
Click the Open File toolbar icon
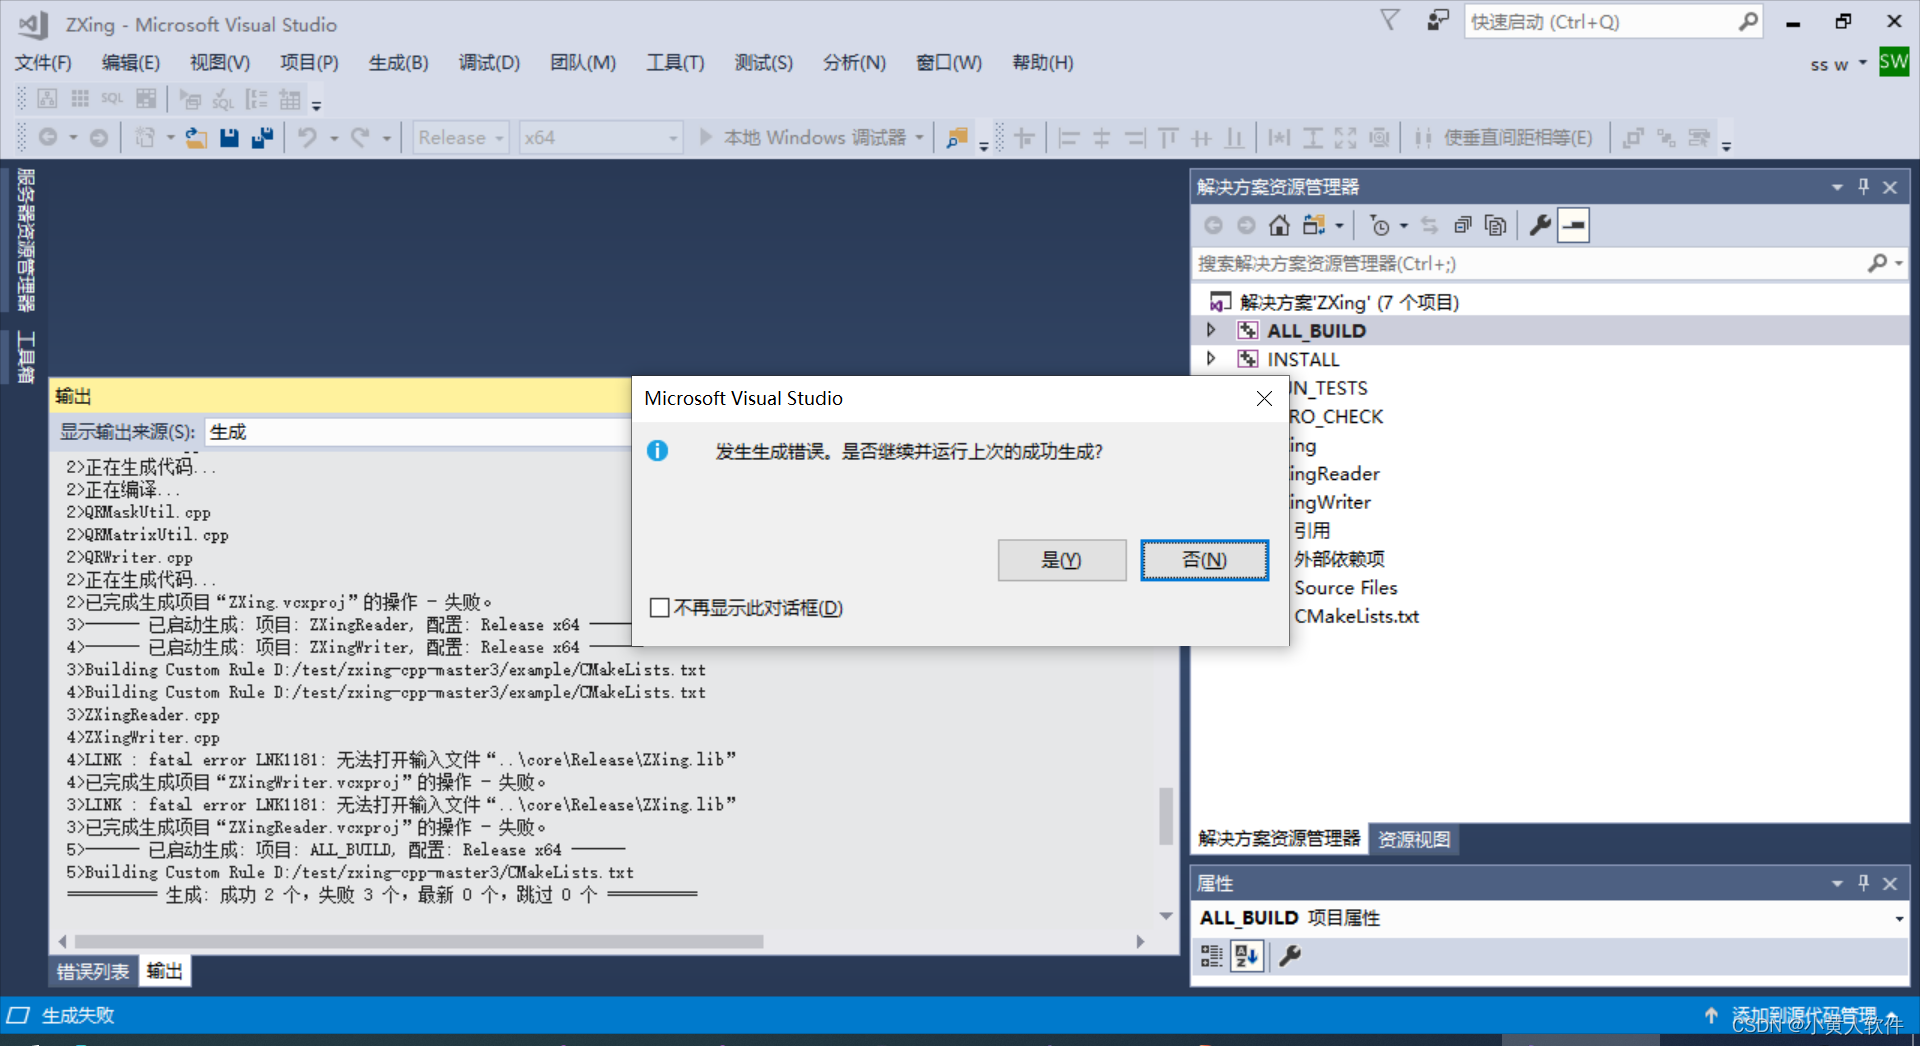(x=196, y=138)
